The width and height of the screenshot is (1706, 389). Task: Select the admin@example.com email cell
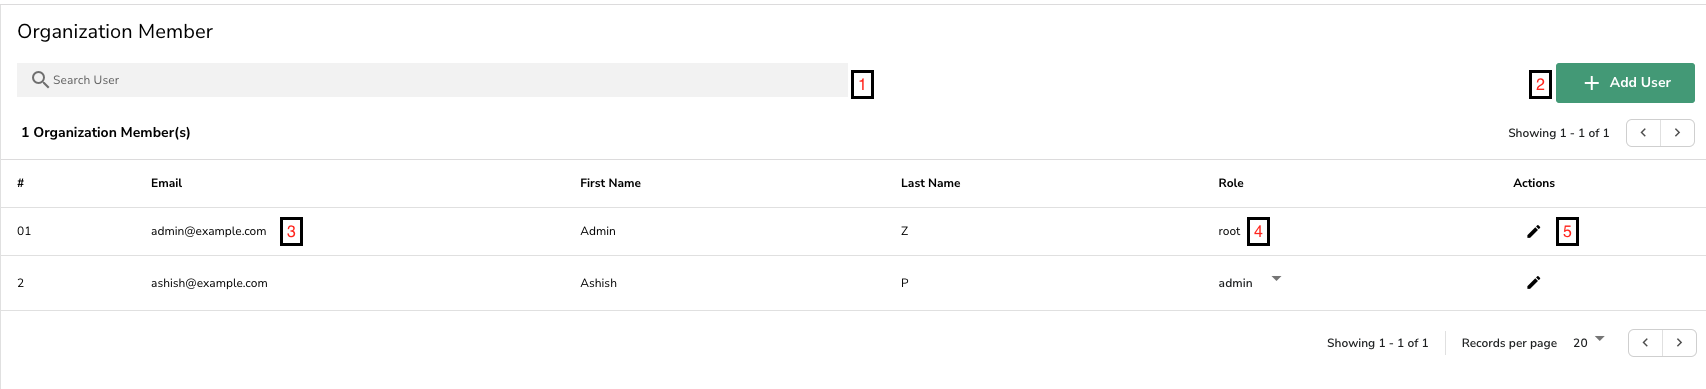point(208,231)
